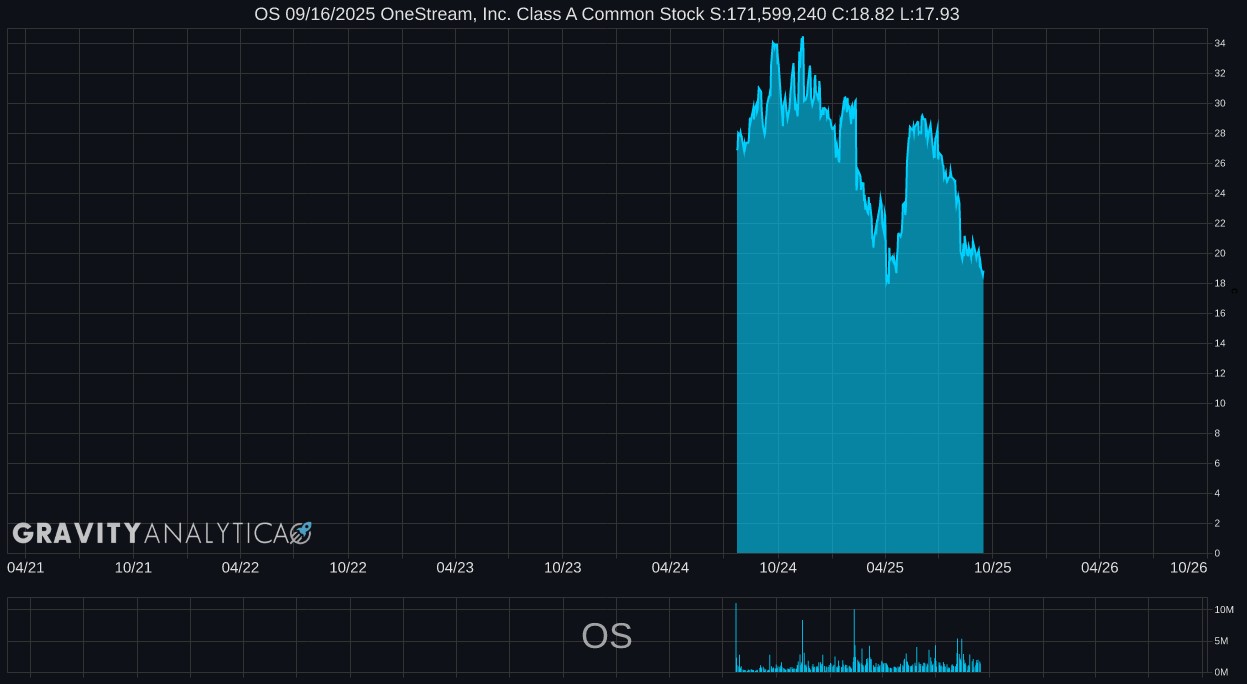
Task: Select the 12 price axis label
Action: (x=1220, y=373)
